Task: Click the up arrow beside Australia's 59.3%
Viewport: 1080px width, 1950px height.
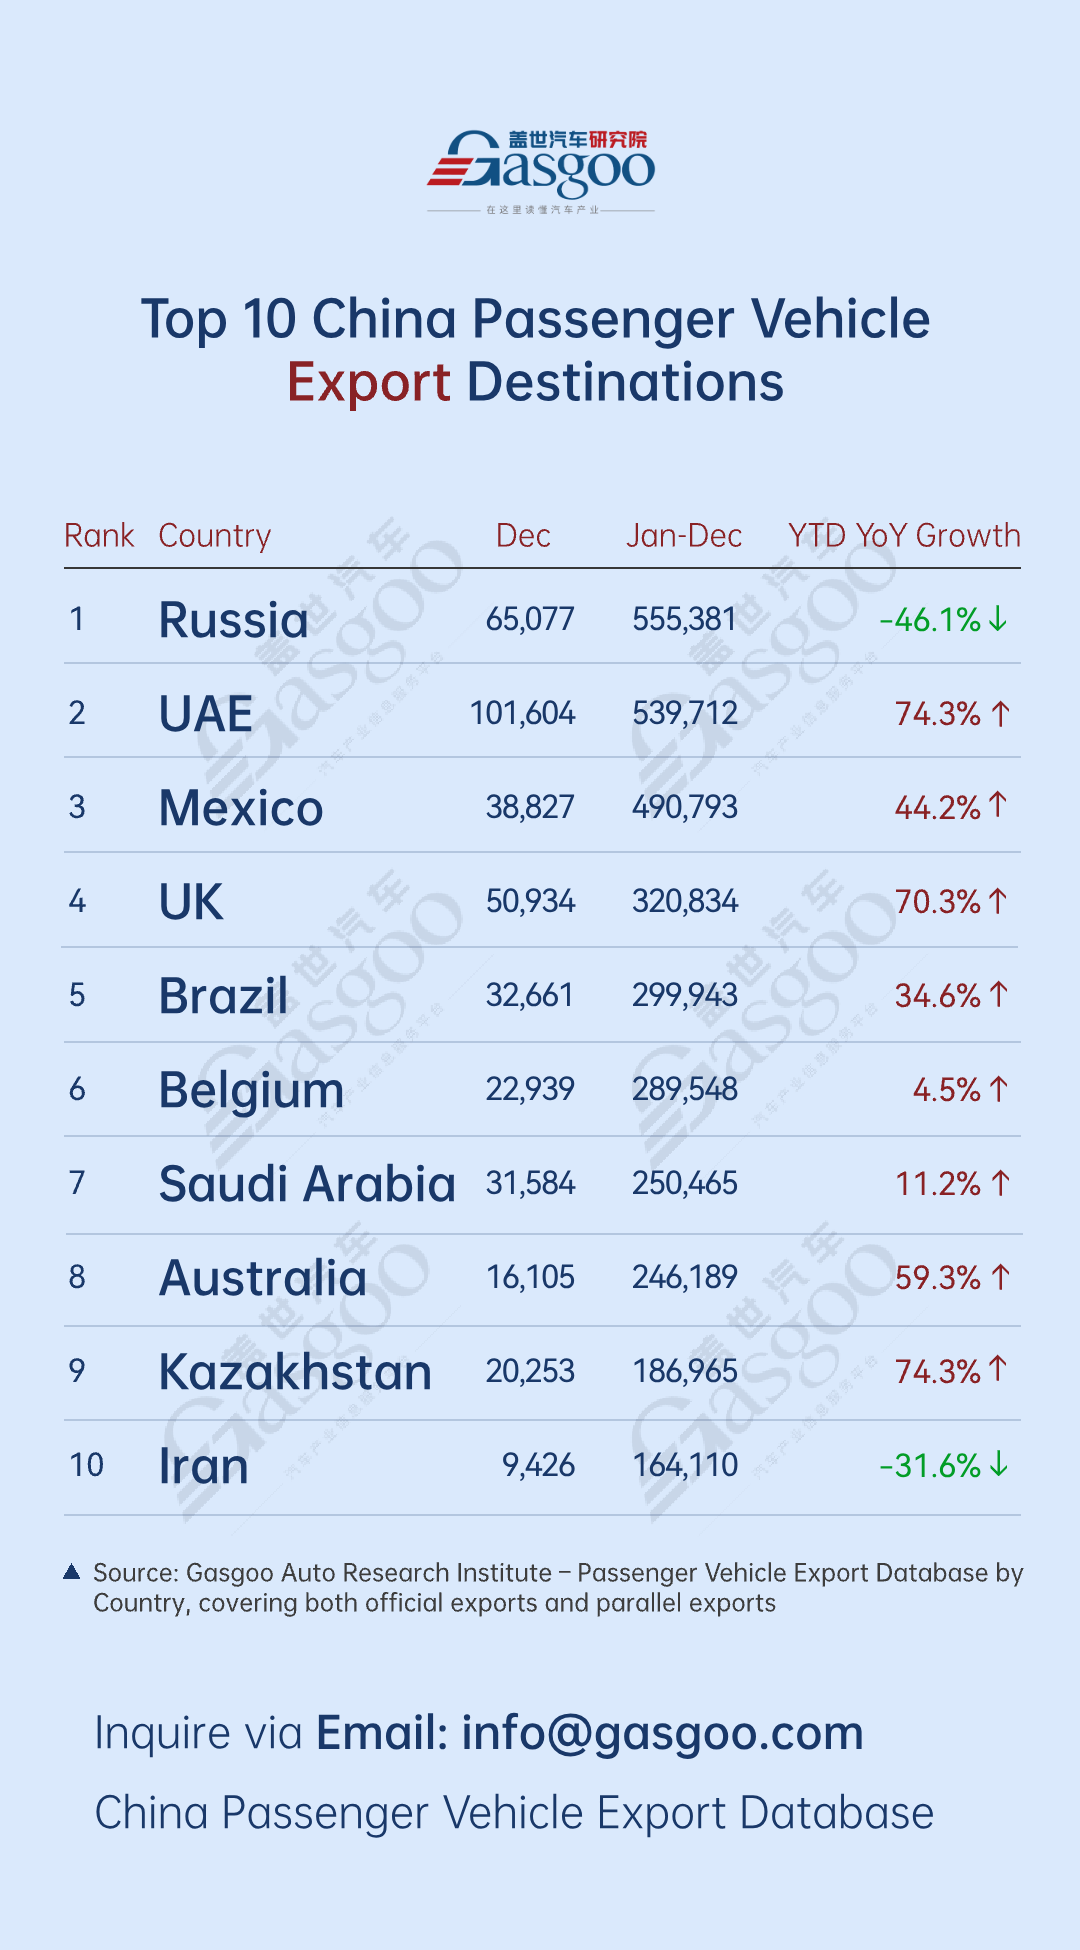Action: coord(1001,1277)
